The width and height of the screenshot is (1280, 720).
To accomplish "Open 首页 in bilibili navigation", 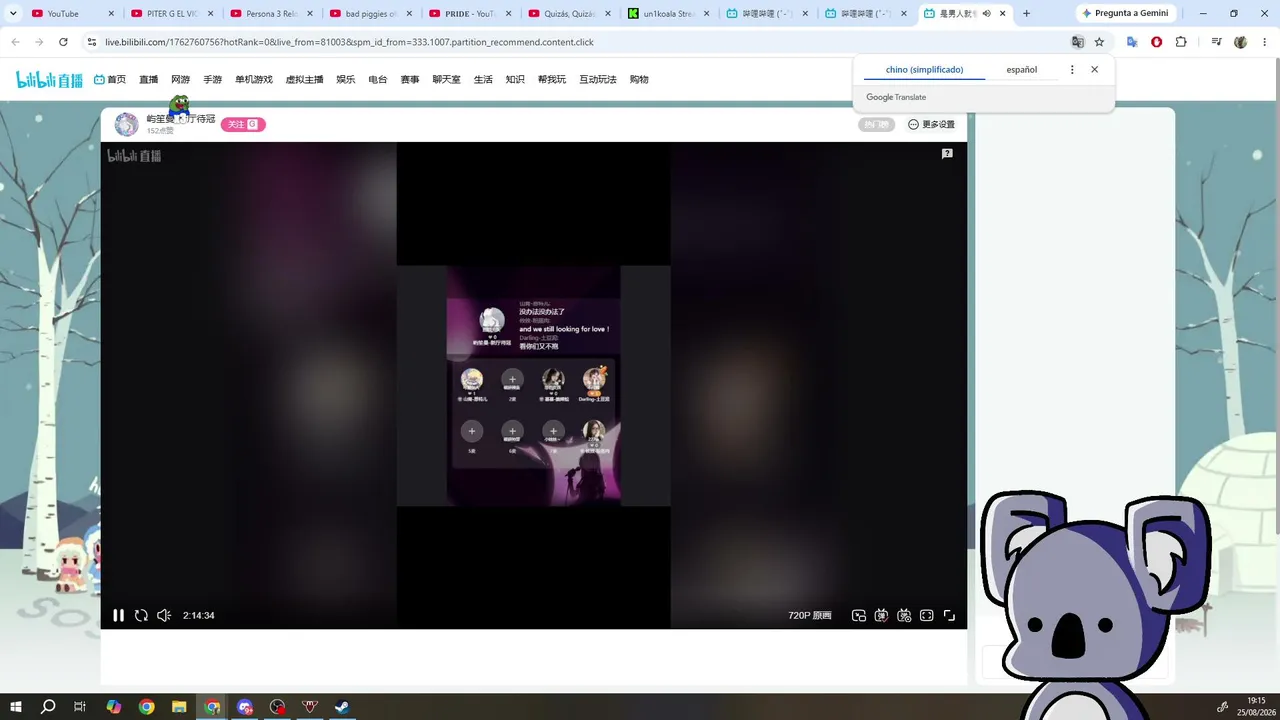I will (110, 80).
